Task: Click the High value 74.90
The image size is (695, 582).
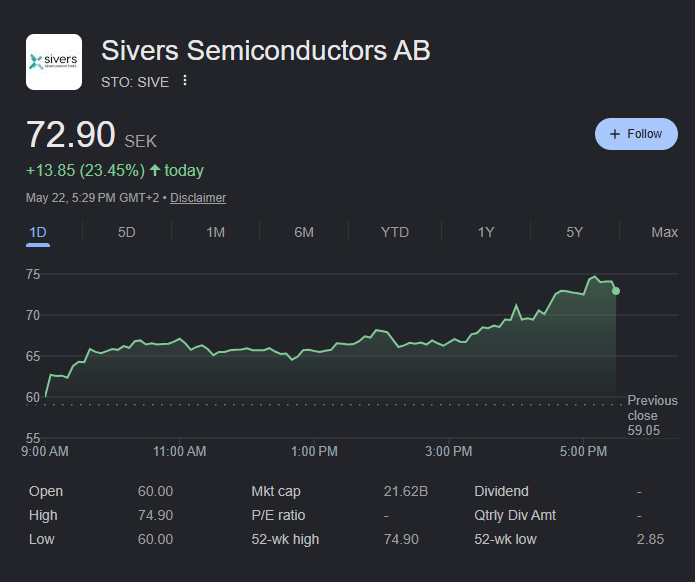Action: point(155,515)
